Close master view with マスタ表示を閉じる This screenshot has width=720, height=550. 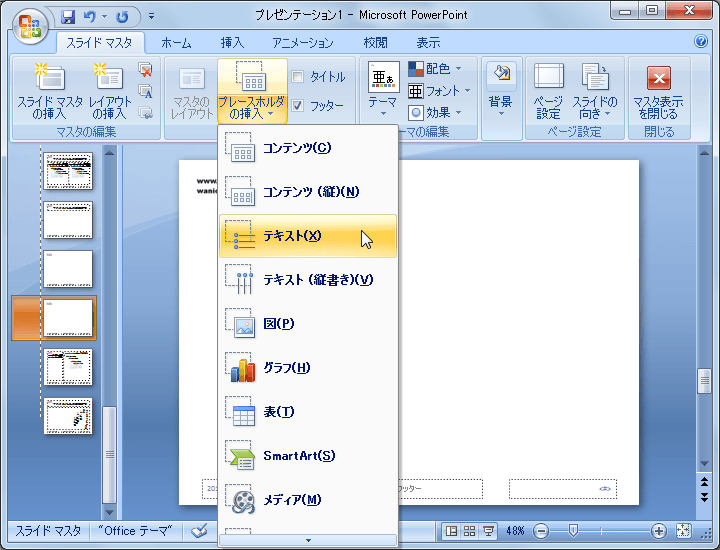pyautogui.click(x=658, y=91)
